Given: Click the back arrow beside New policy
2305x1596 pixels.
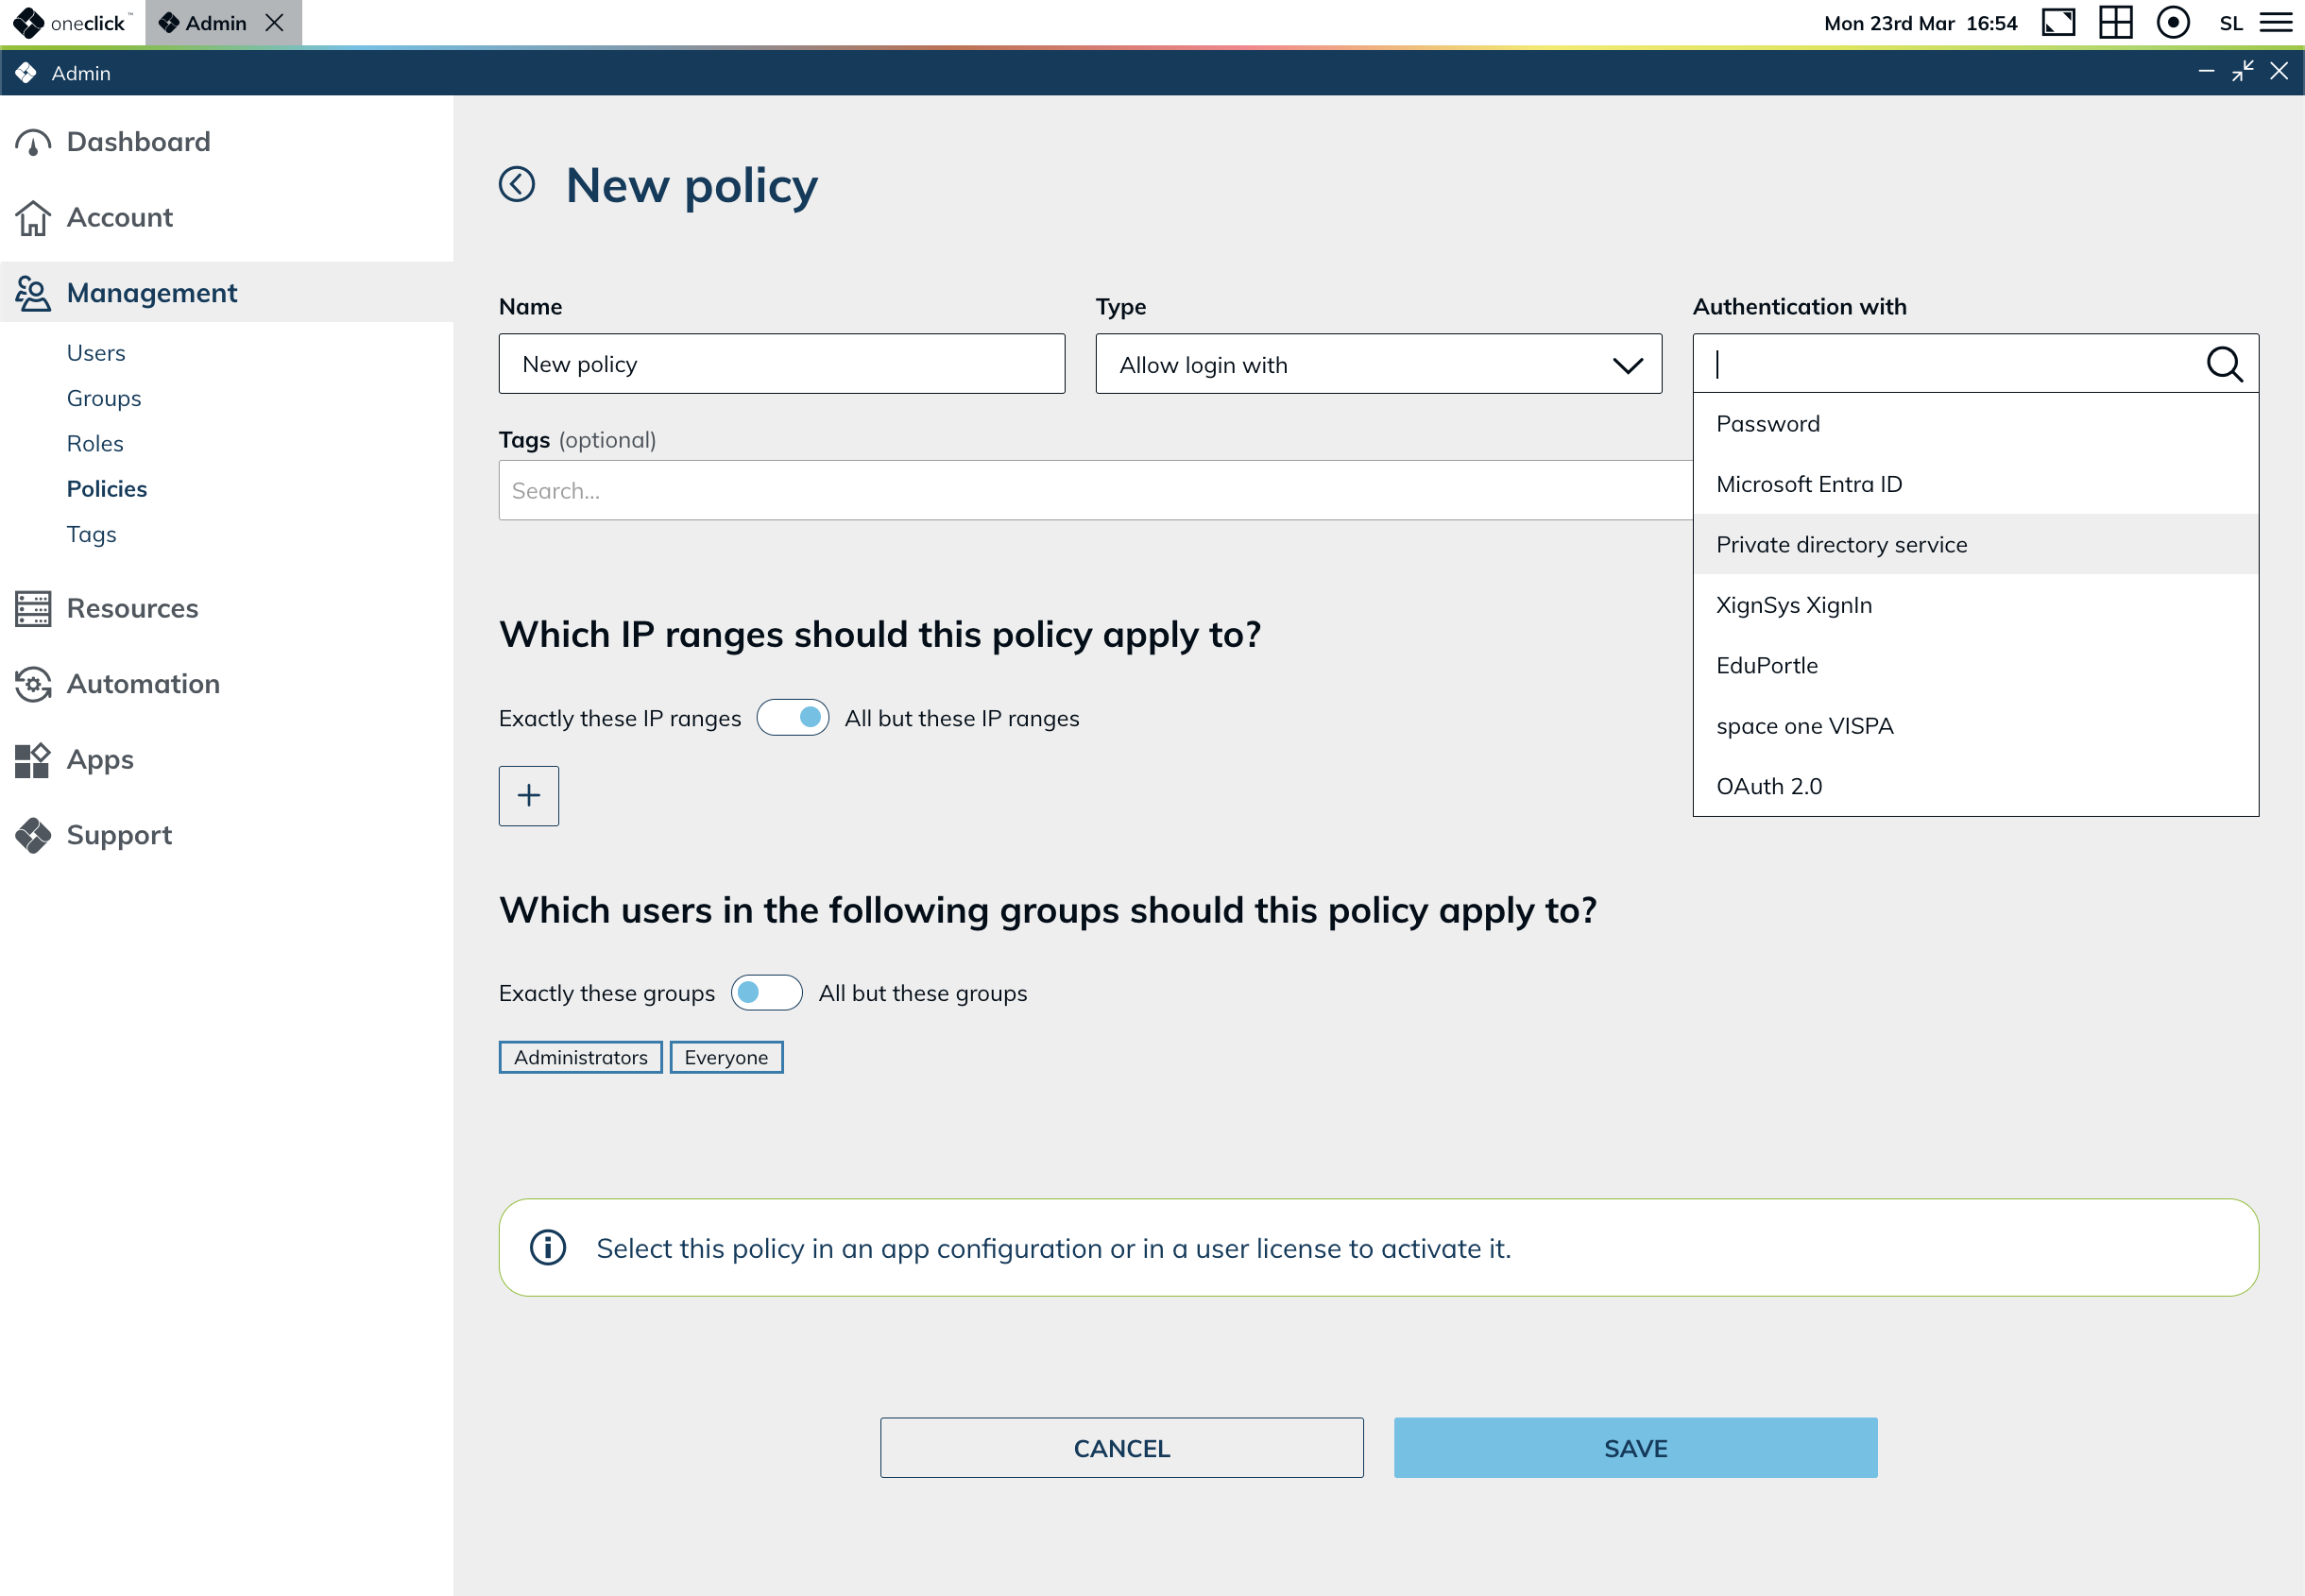Looking at the screenshot, I should [x=517, y=184].
